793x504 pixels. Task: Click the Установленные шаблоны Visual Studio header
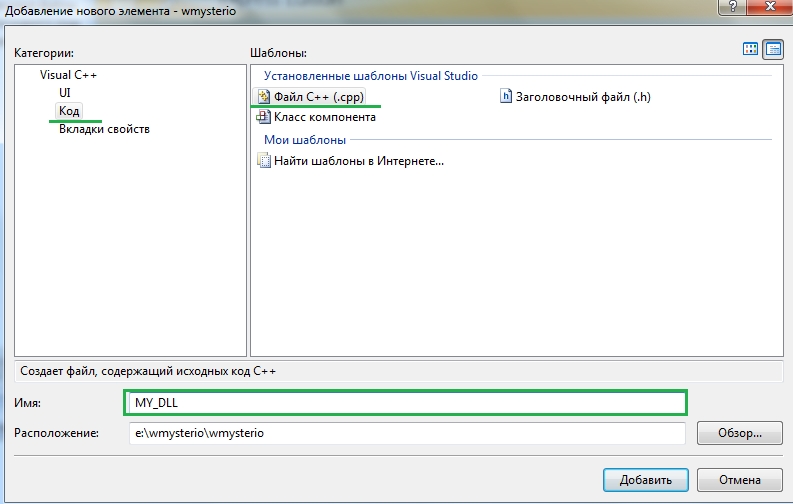[x=371, y=76]
